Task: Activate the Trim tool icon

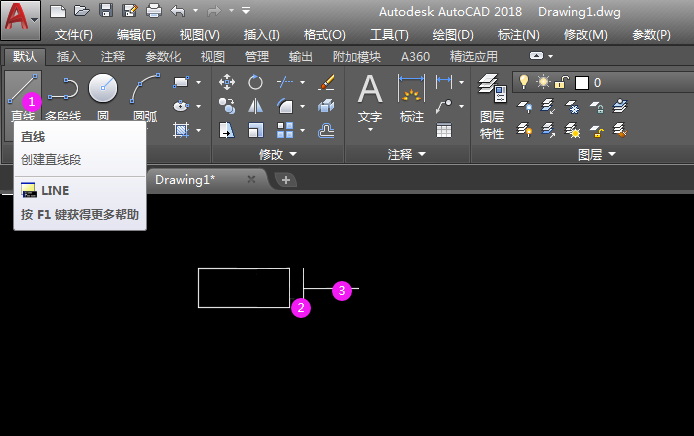Action: point(285,82)
